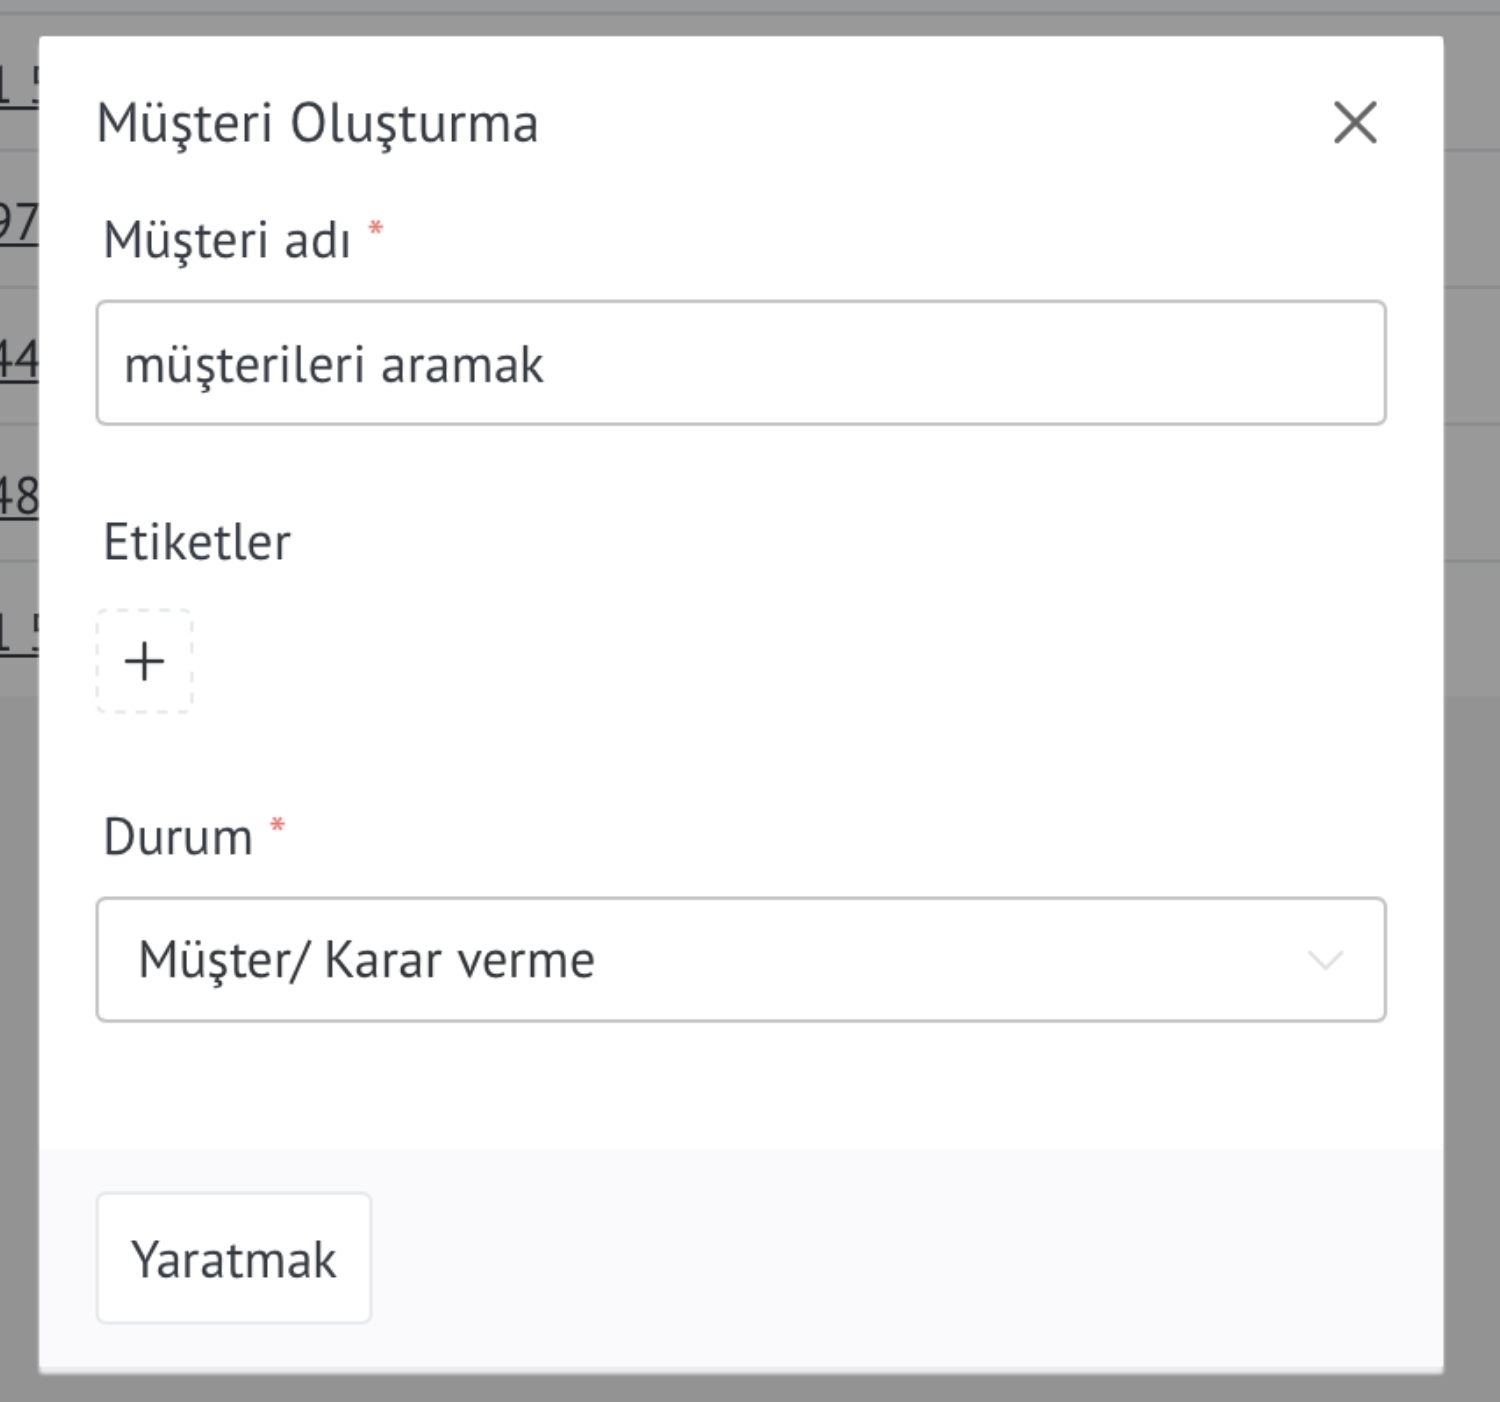The height and width of the screenshot is (1402, 1500).
Task: Close the Müşteri Oluşturma dialog with X
Action: pos(1355,123)
